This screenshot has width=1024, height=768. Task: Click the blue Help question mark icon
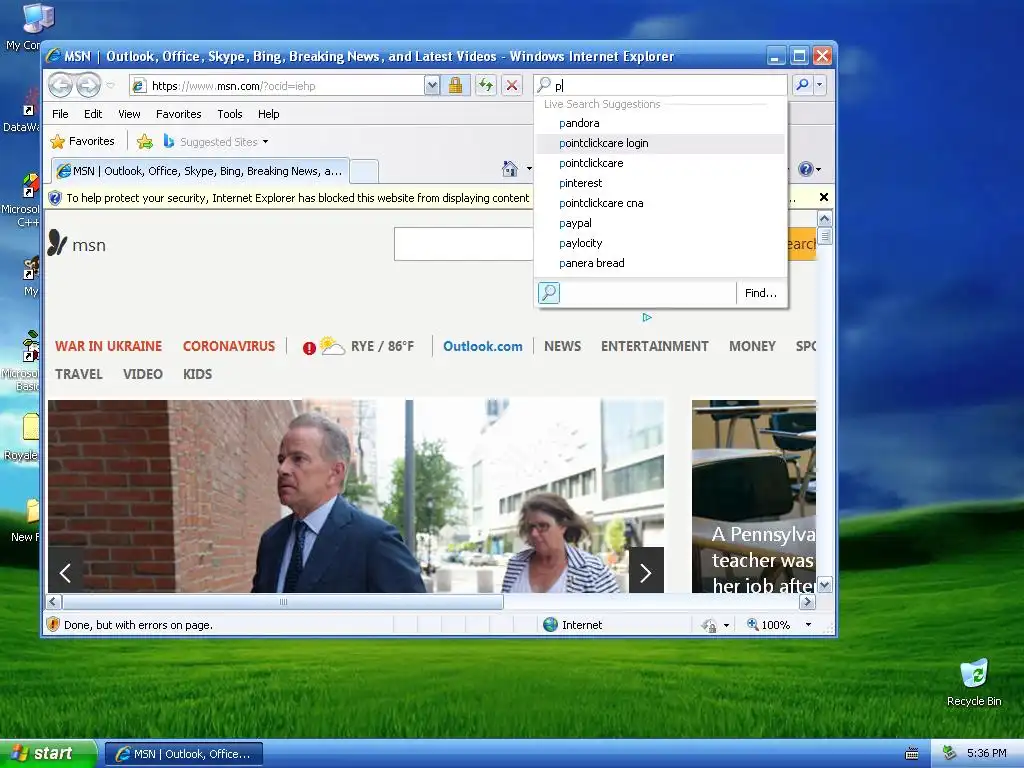coord(806,169)
